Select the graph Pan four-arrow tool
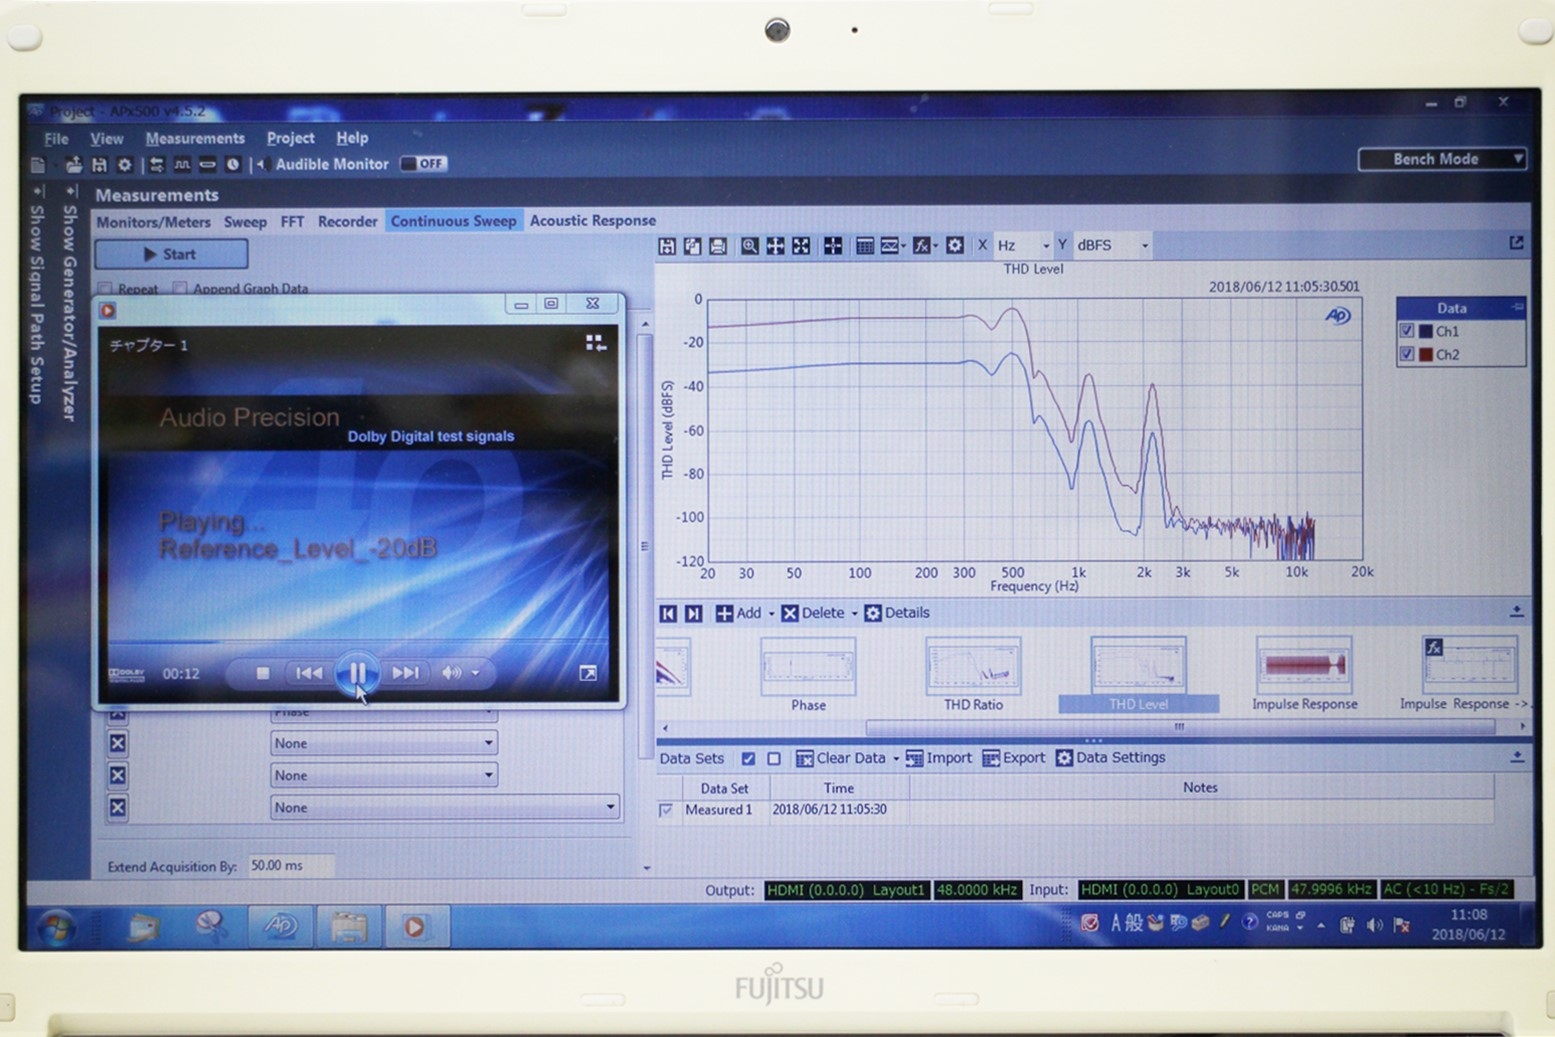This screenshot has width=1555, height=1037. point(775,246)
